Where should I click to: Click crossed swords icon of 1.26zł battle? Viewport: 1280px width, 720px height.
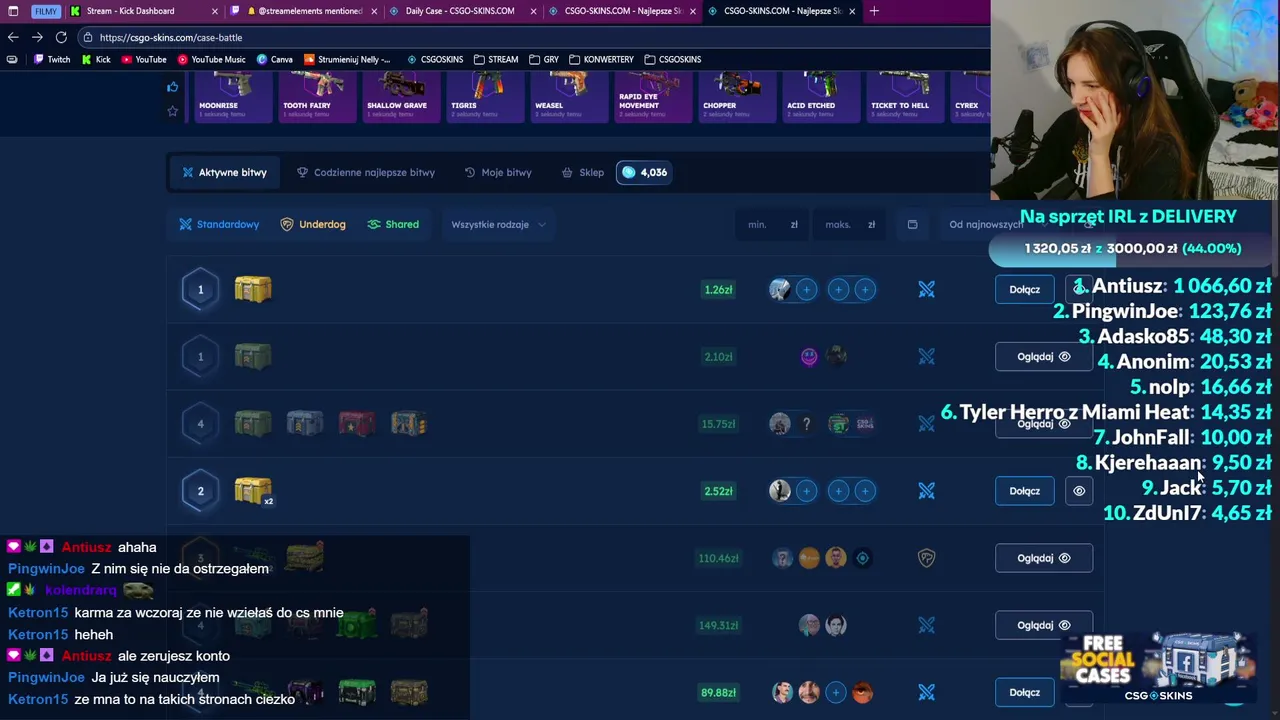click(927, 290)
